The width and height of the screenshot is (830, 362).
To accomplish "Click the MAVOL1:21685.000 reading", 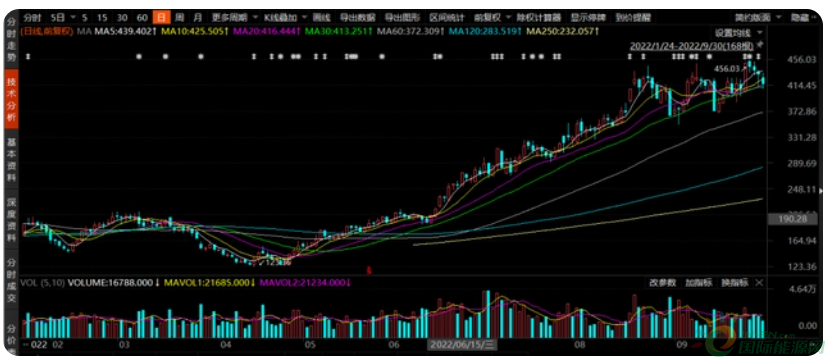I will [x=210, y=283].
